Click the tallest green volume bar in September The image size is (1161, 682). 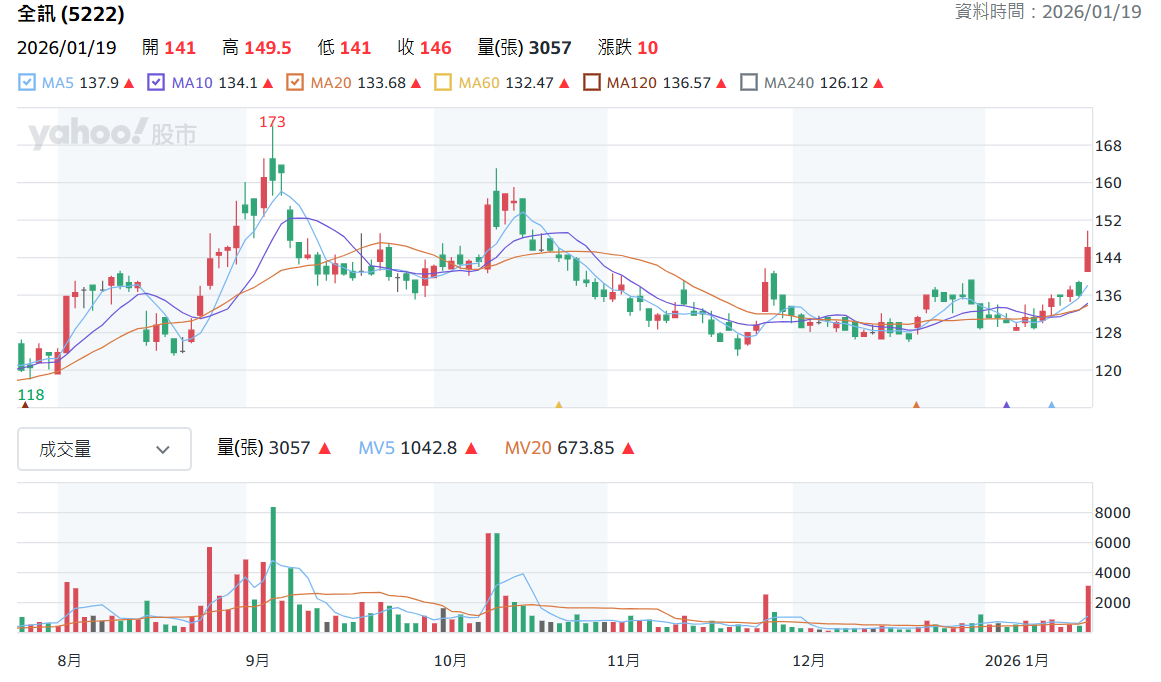pos(273,569)
